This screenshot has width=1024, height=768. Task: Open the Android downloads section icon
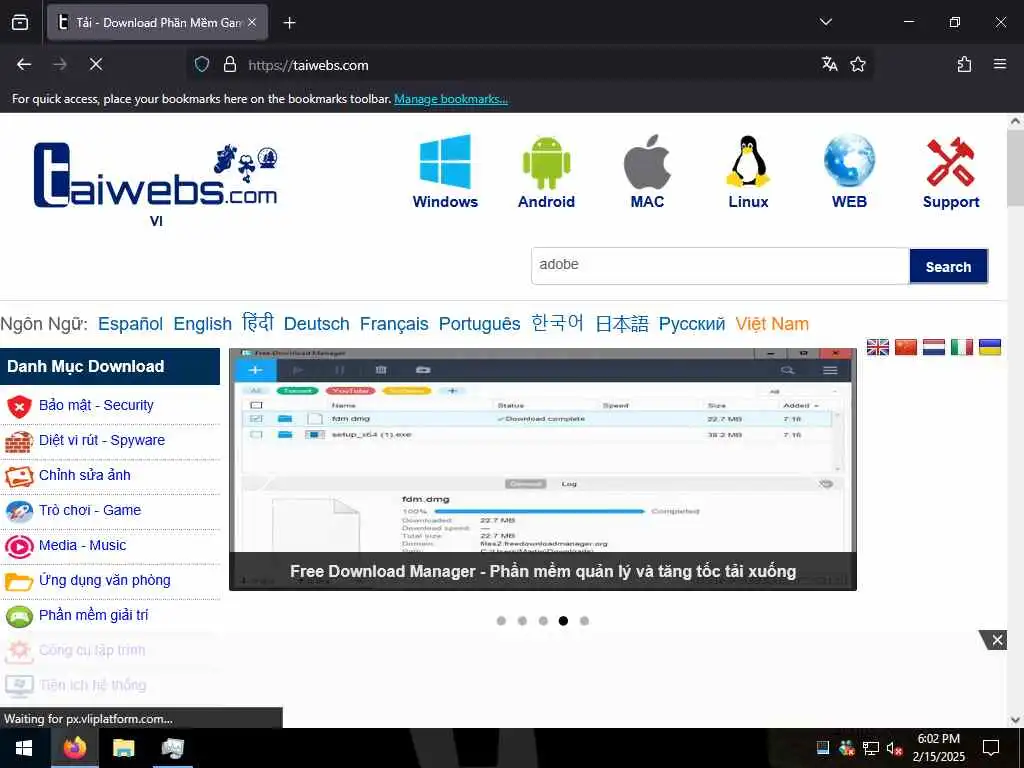click(546, 163)
